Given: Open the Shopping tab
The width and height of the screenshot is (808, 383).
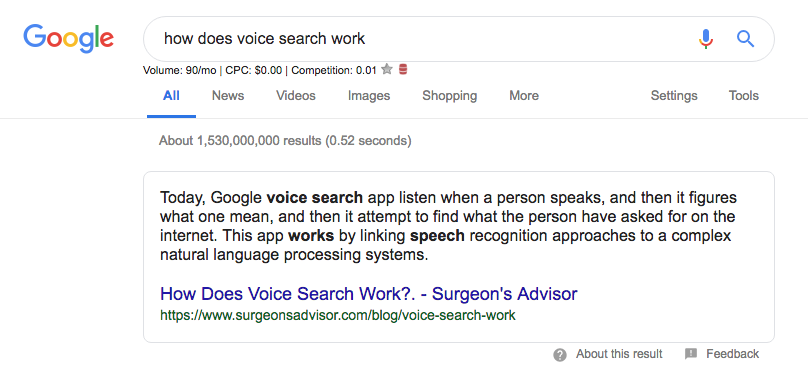Looking at the screenshot, I should [449, 96].
